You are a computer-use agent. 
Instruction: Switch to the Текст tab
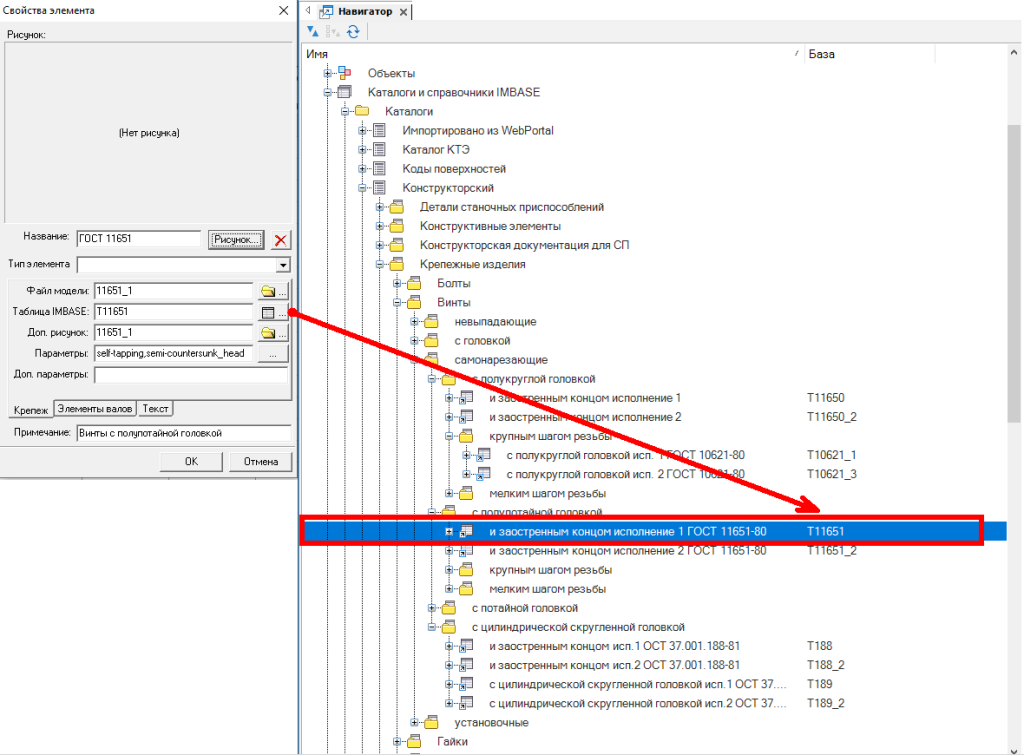tap(154, 408)
